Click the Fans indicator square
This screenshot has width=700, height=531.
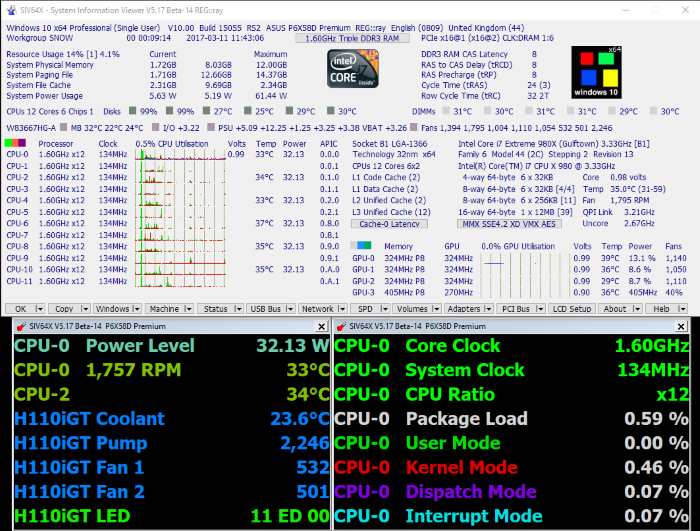pos(413,128)
